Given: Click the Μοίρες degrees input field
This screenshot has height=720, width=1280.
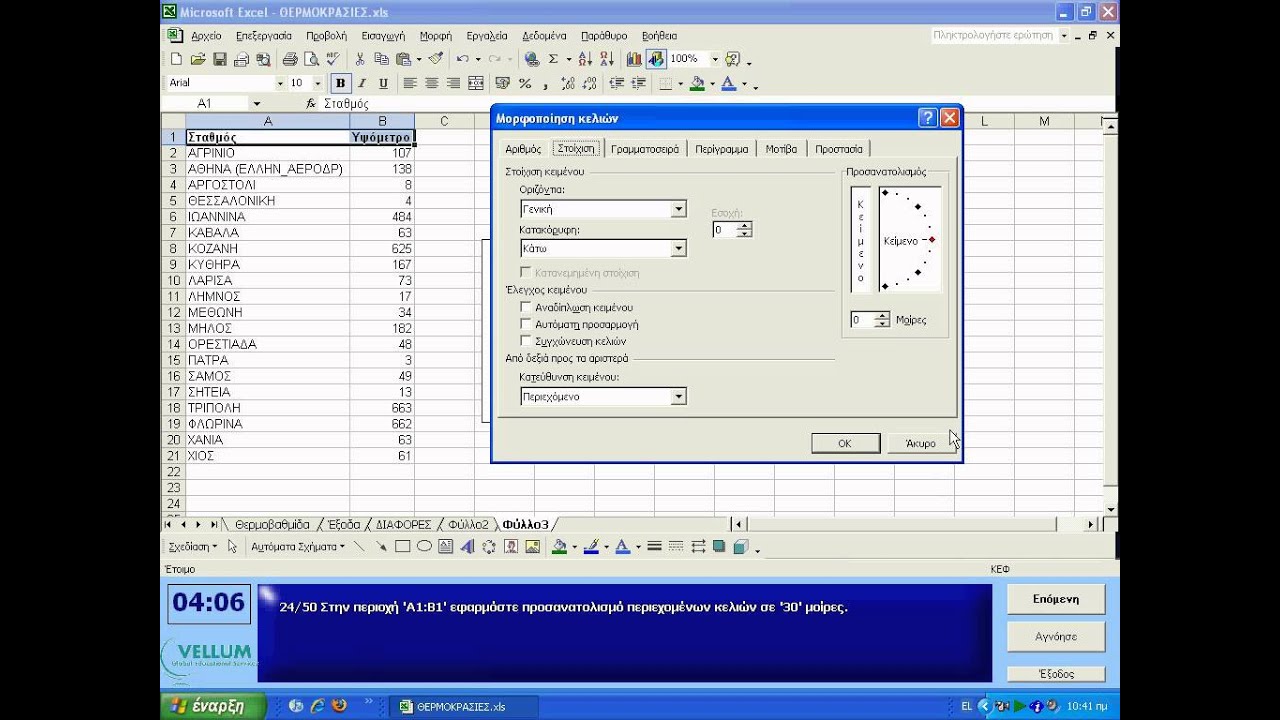Looking at the screenshot, I should (x=862, y=320).
